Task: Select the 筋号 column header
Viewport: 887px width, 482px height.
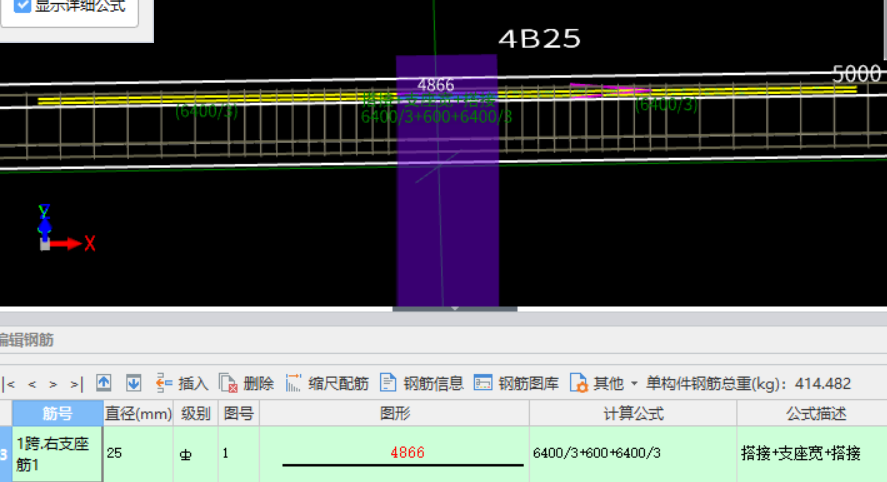Action: point(58,414)
